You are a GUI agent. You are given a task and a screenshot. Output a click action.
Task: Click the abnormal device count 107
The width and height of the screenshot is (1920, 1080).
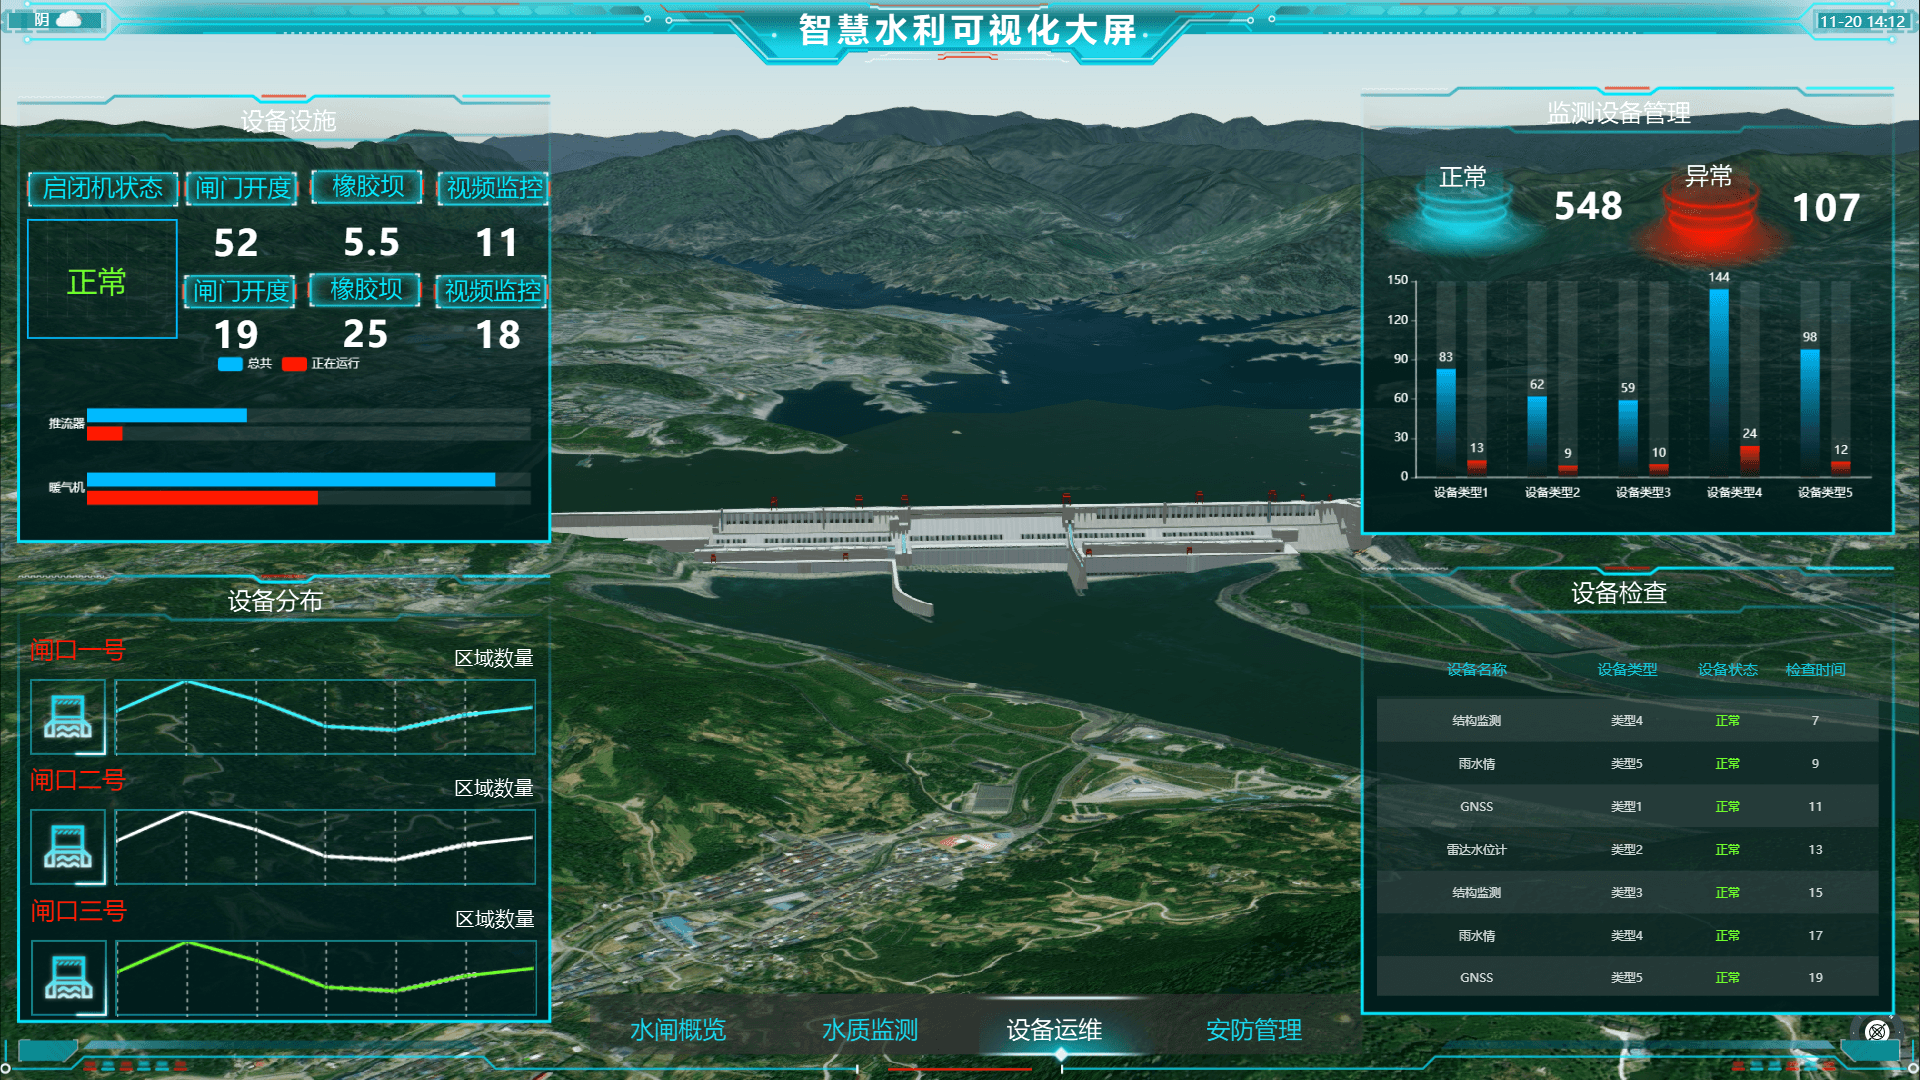pyautogui.click(x=1825, y=208)
